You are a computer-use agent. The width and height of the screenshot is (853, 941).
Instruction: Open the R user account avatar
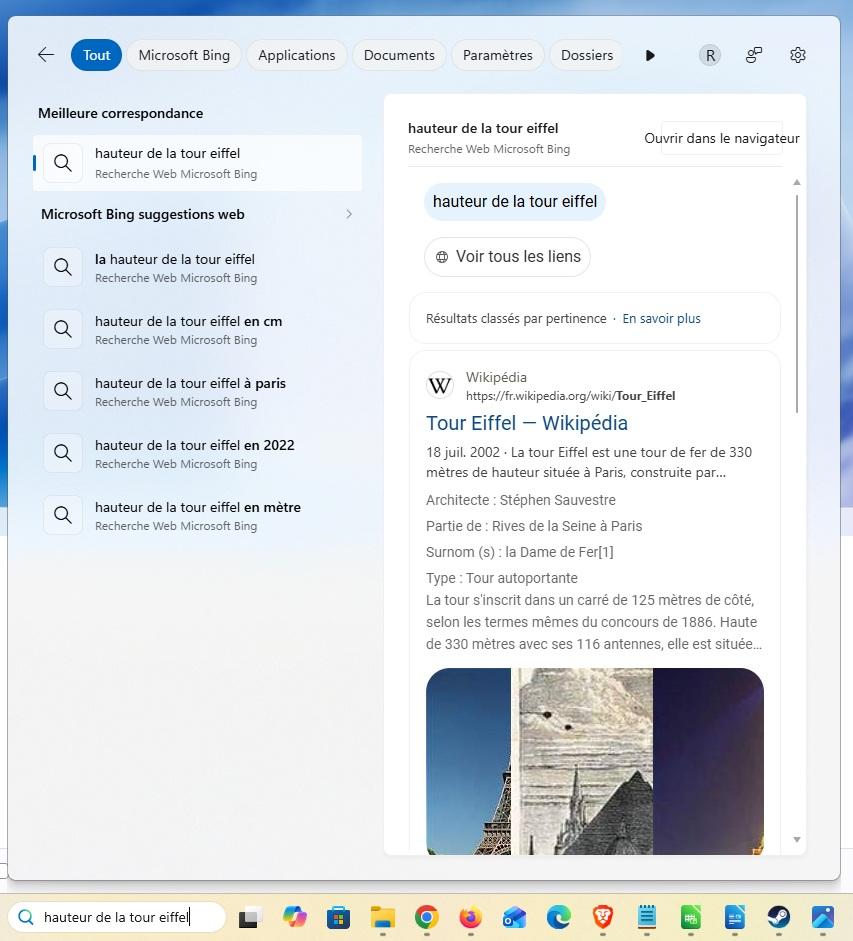point(710,56)
